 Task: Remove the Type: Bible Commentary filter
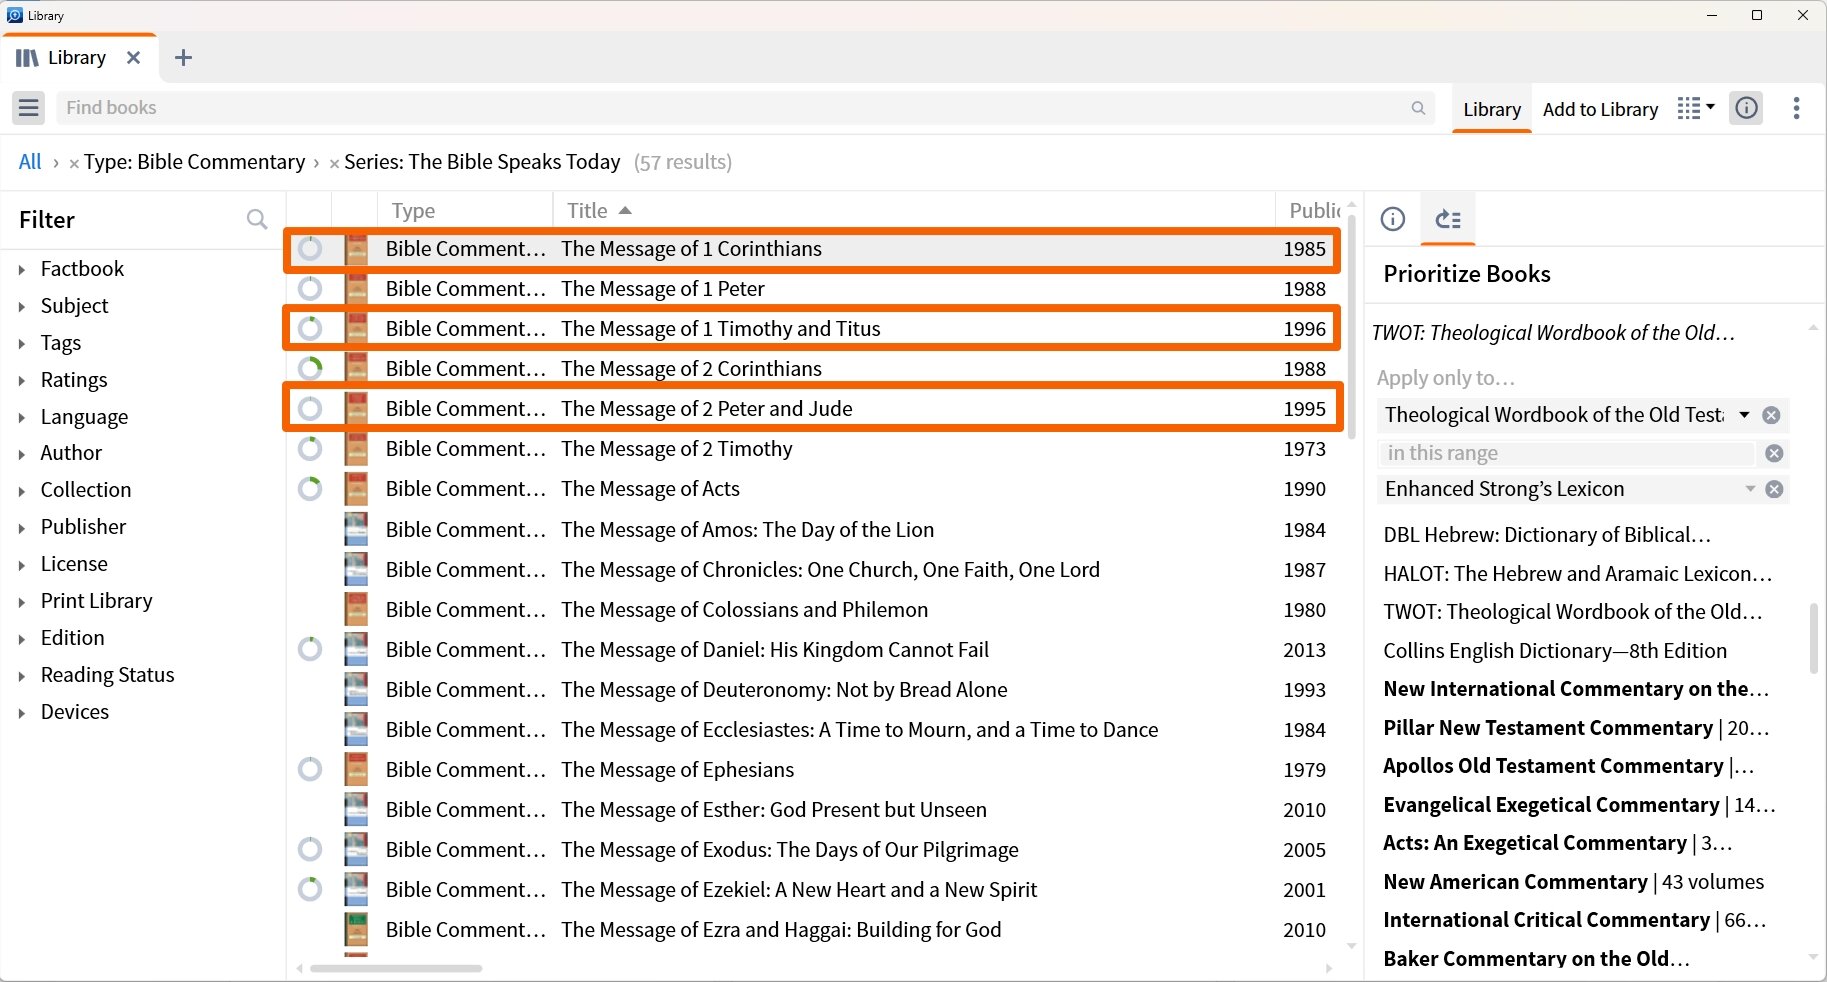point(74,164)
